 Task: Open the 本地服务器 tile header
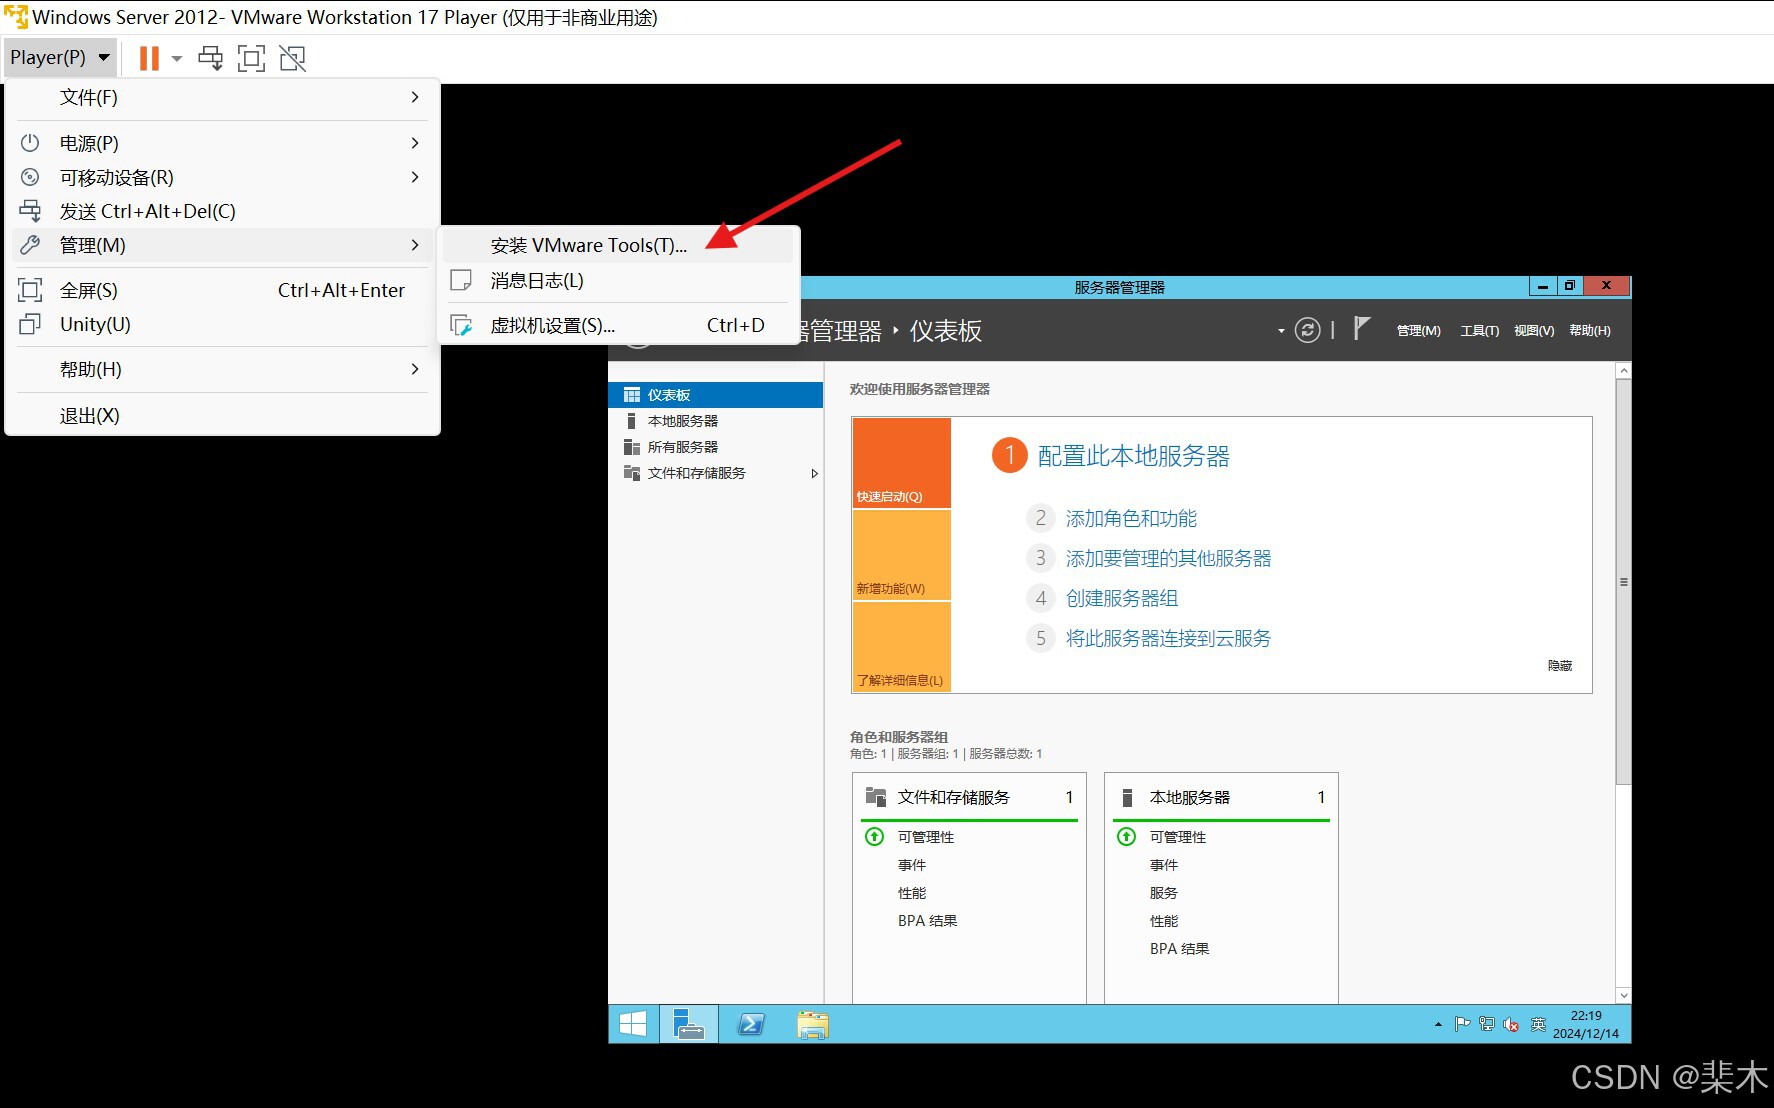(x=1221, y=797)
